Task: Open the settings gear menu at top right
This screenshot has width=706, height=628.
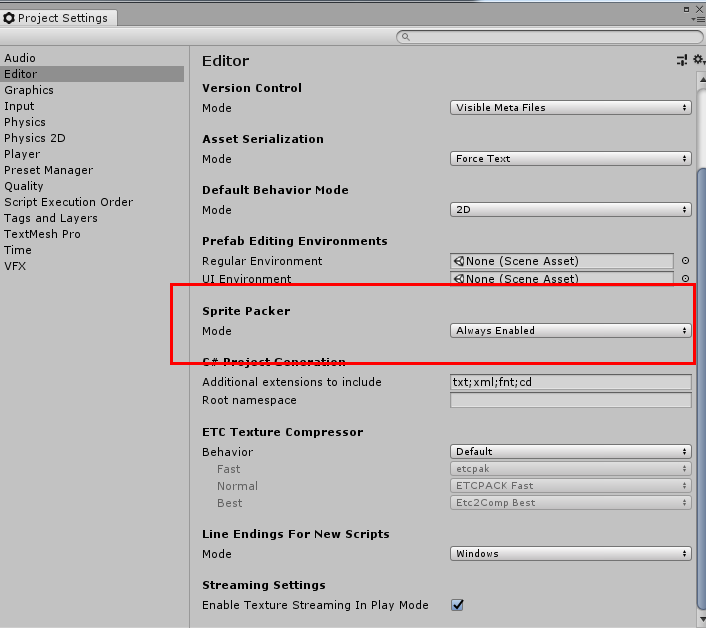Action: (x=698, y=59)
